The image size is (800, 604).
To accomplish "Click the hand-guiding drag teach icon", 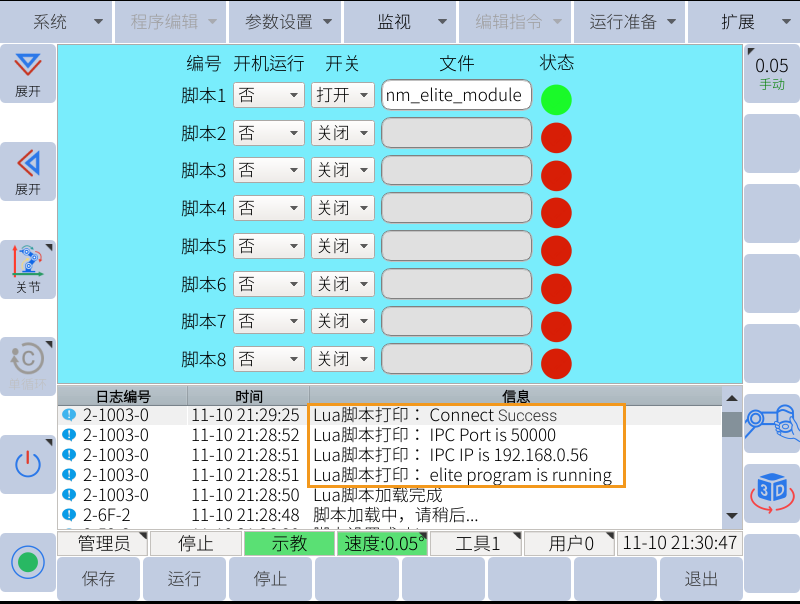I will pos(772,424).
